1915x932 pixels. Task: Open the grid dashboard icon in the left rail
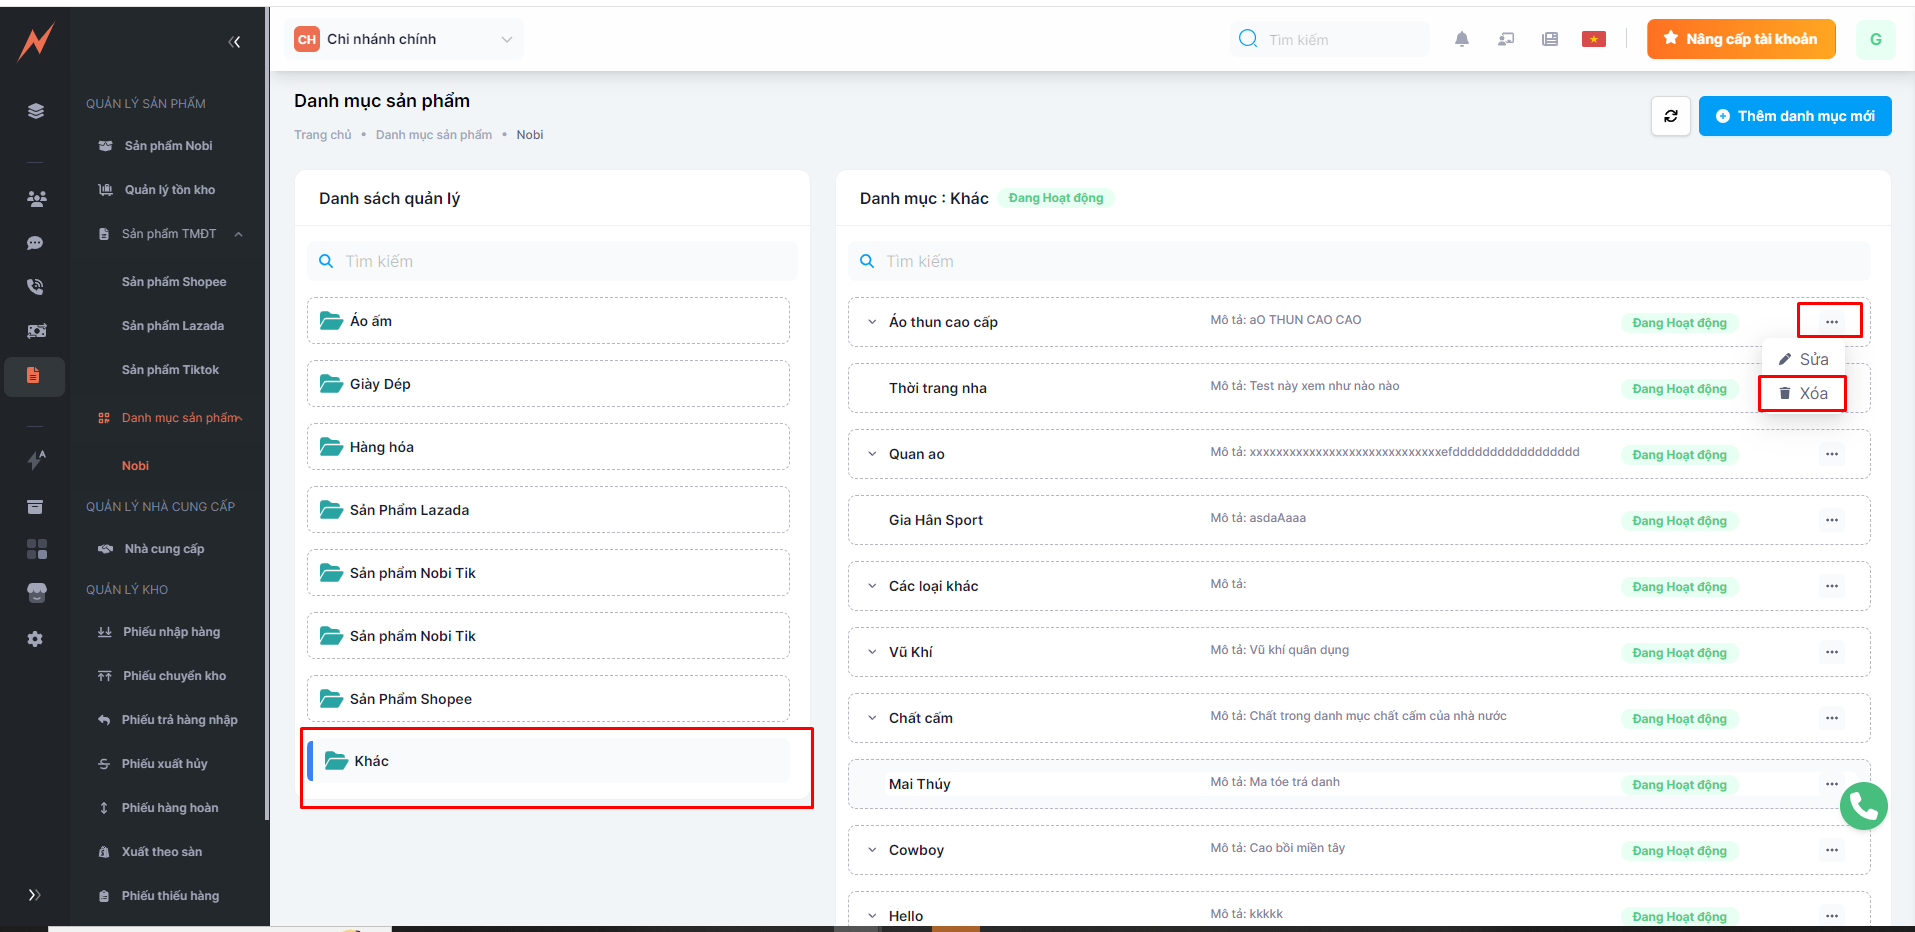(37, 549)
